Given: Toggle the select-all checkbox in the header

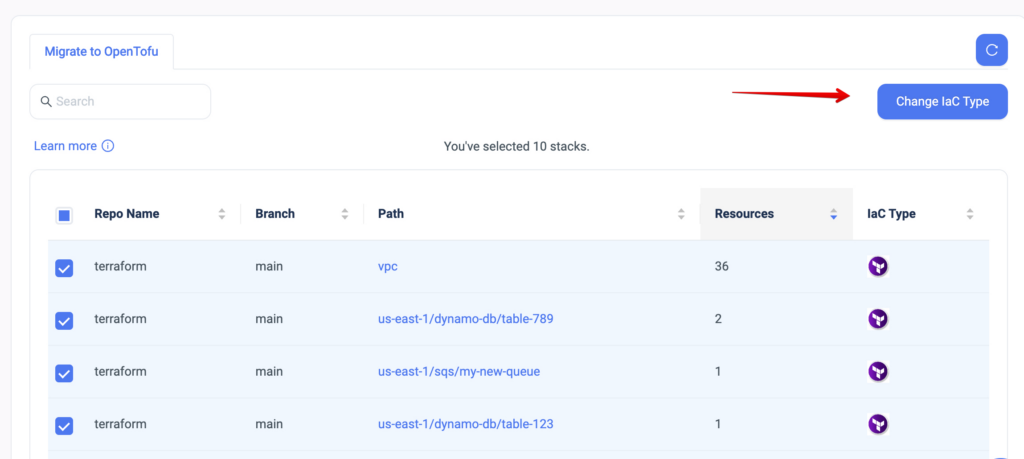Looking at the screenshot, I should click(x=64, y=215).
